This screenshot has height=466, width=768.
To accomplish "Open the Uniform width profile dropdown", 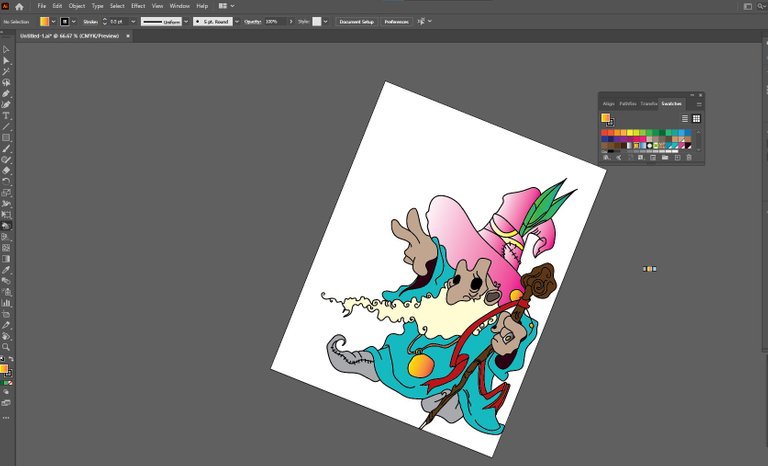I will click(x=186, y=22).
